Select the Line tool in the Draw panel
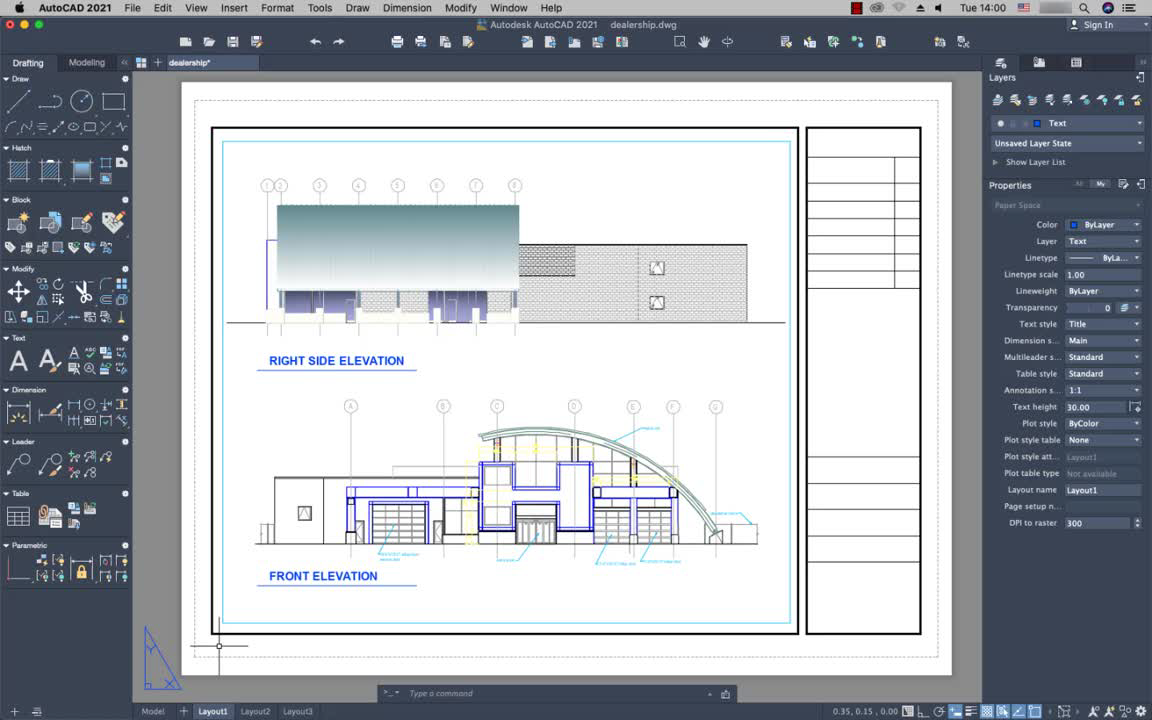Image resolution: width=1152 pixels, height=720 pixels. pos(17,101)
